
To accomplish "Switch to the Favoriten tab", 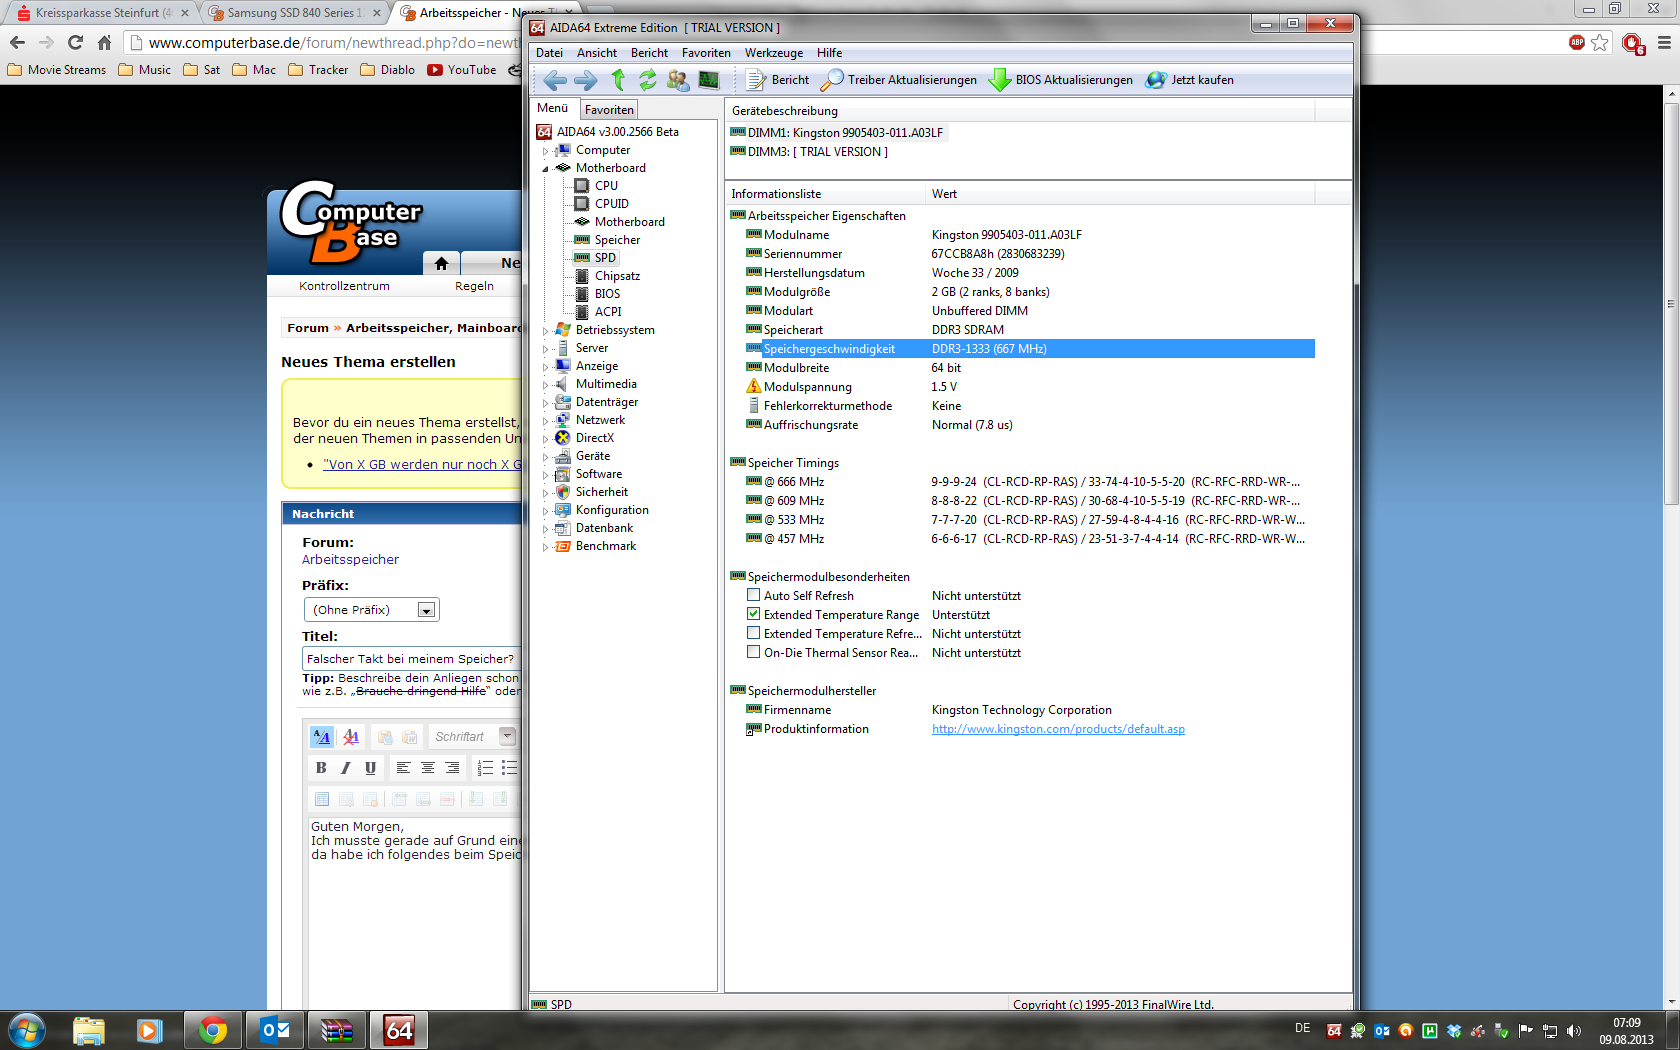I will click(x=609, y=110).
